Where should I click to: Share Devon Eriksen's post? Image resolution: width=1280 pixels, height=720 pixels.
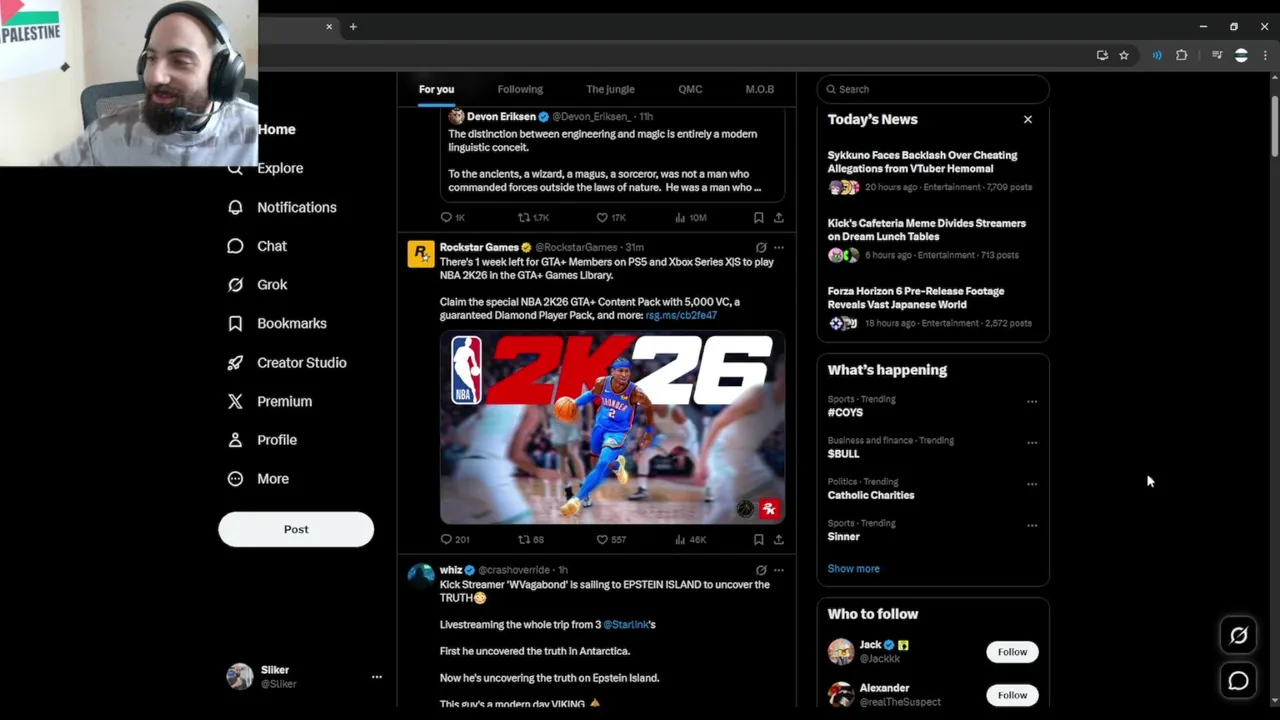click(x=778, y=217)
